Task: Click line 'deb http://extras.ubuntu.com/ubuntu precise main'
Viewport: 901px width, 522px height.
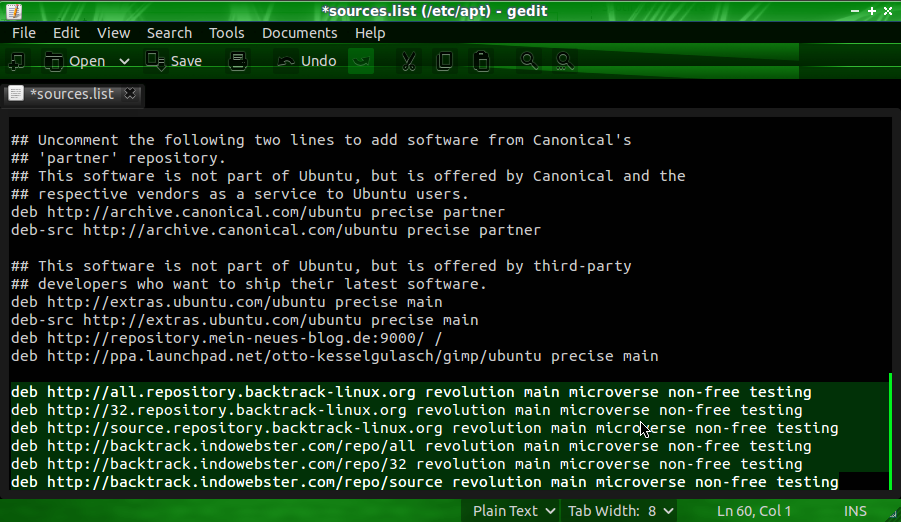Action: point(226,302)
